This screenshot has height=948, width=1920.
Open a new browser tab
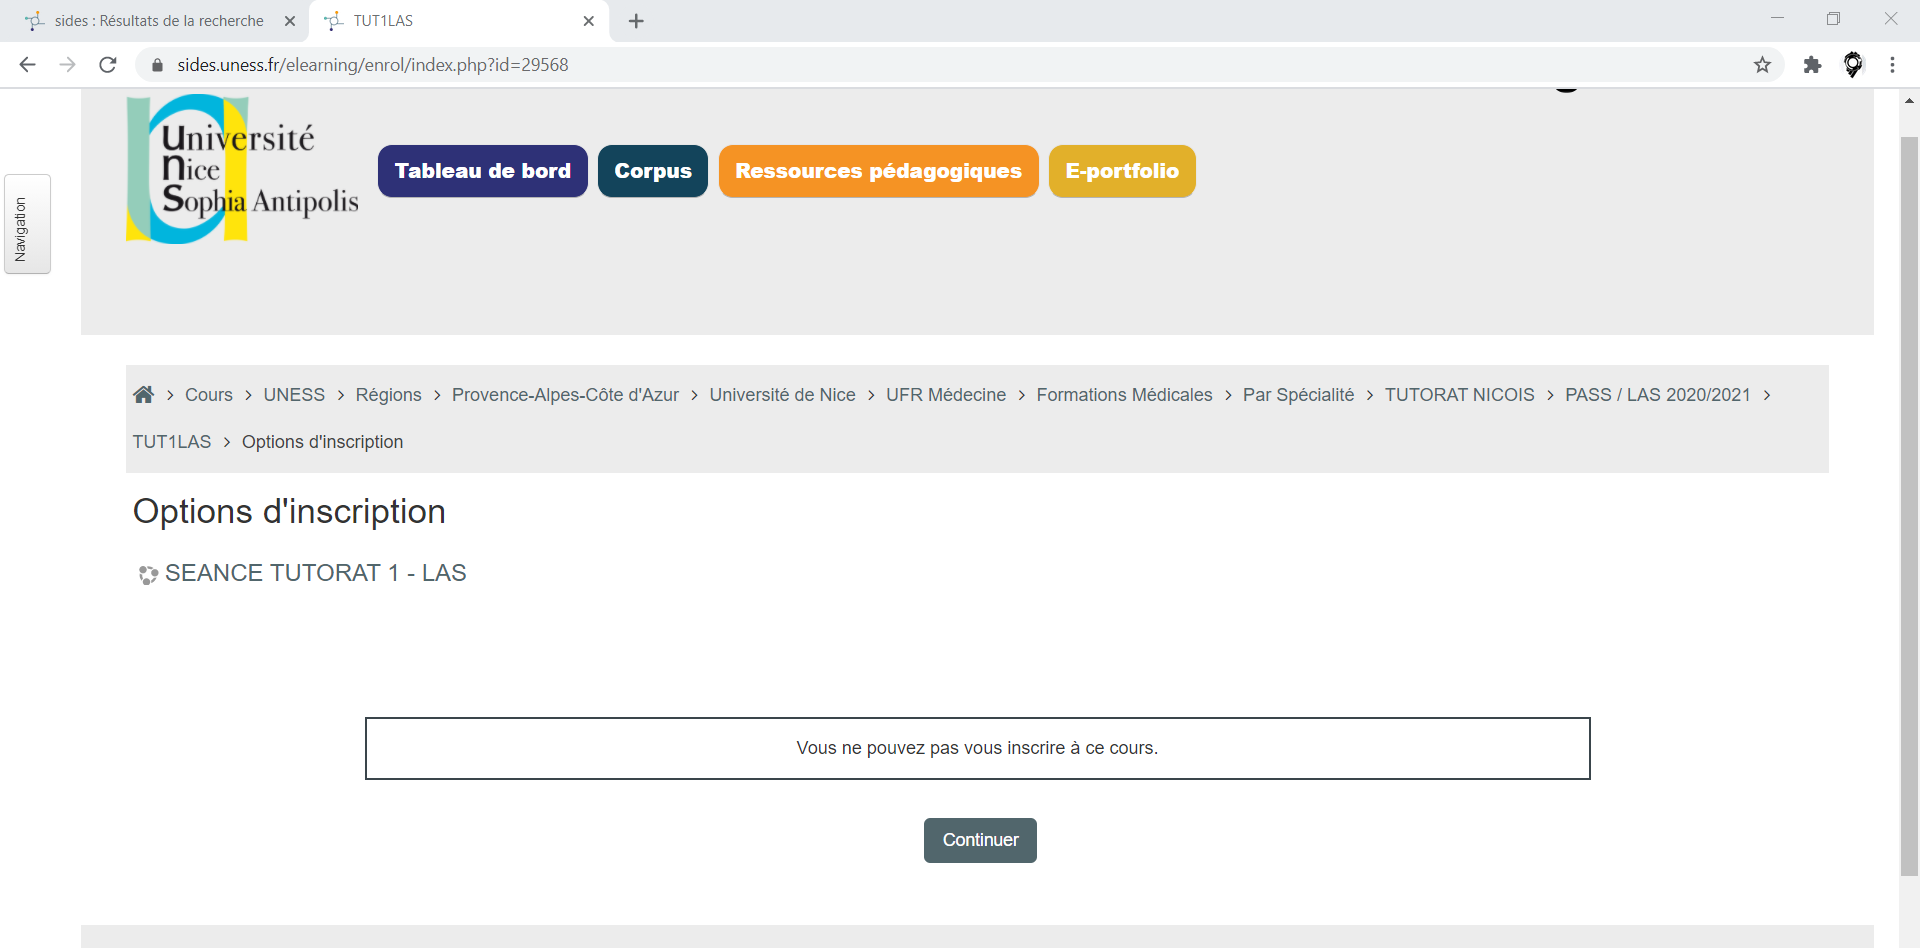tap(636, 21)
